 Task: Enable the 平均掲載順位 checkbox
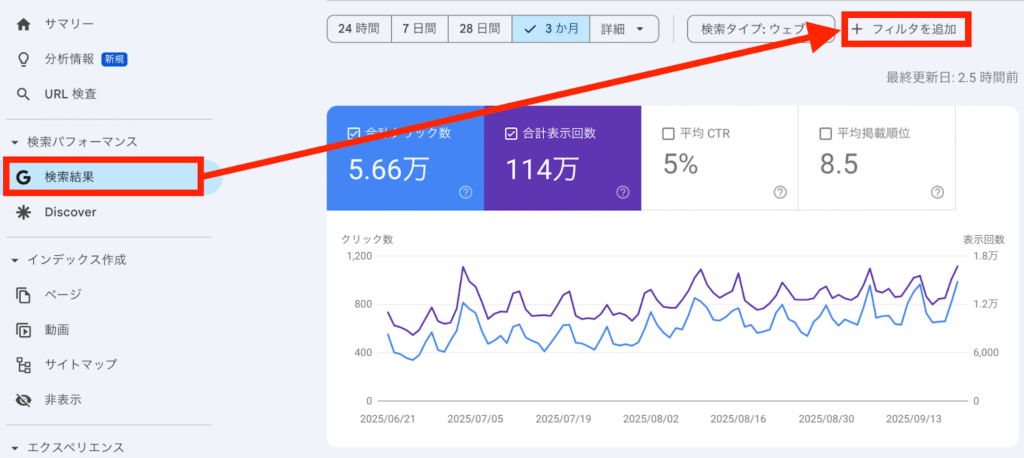(x=825, y=133)
